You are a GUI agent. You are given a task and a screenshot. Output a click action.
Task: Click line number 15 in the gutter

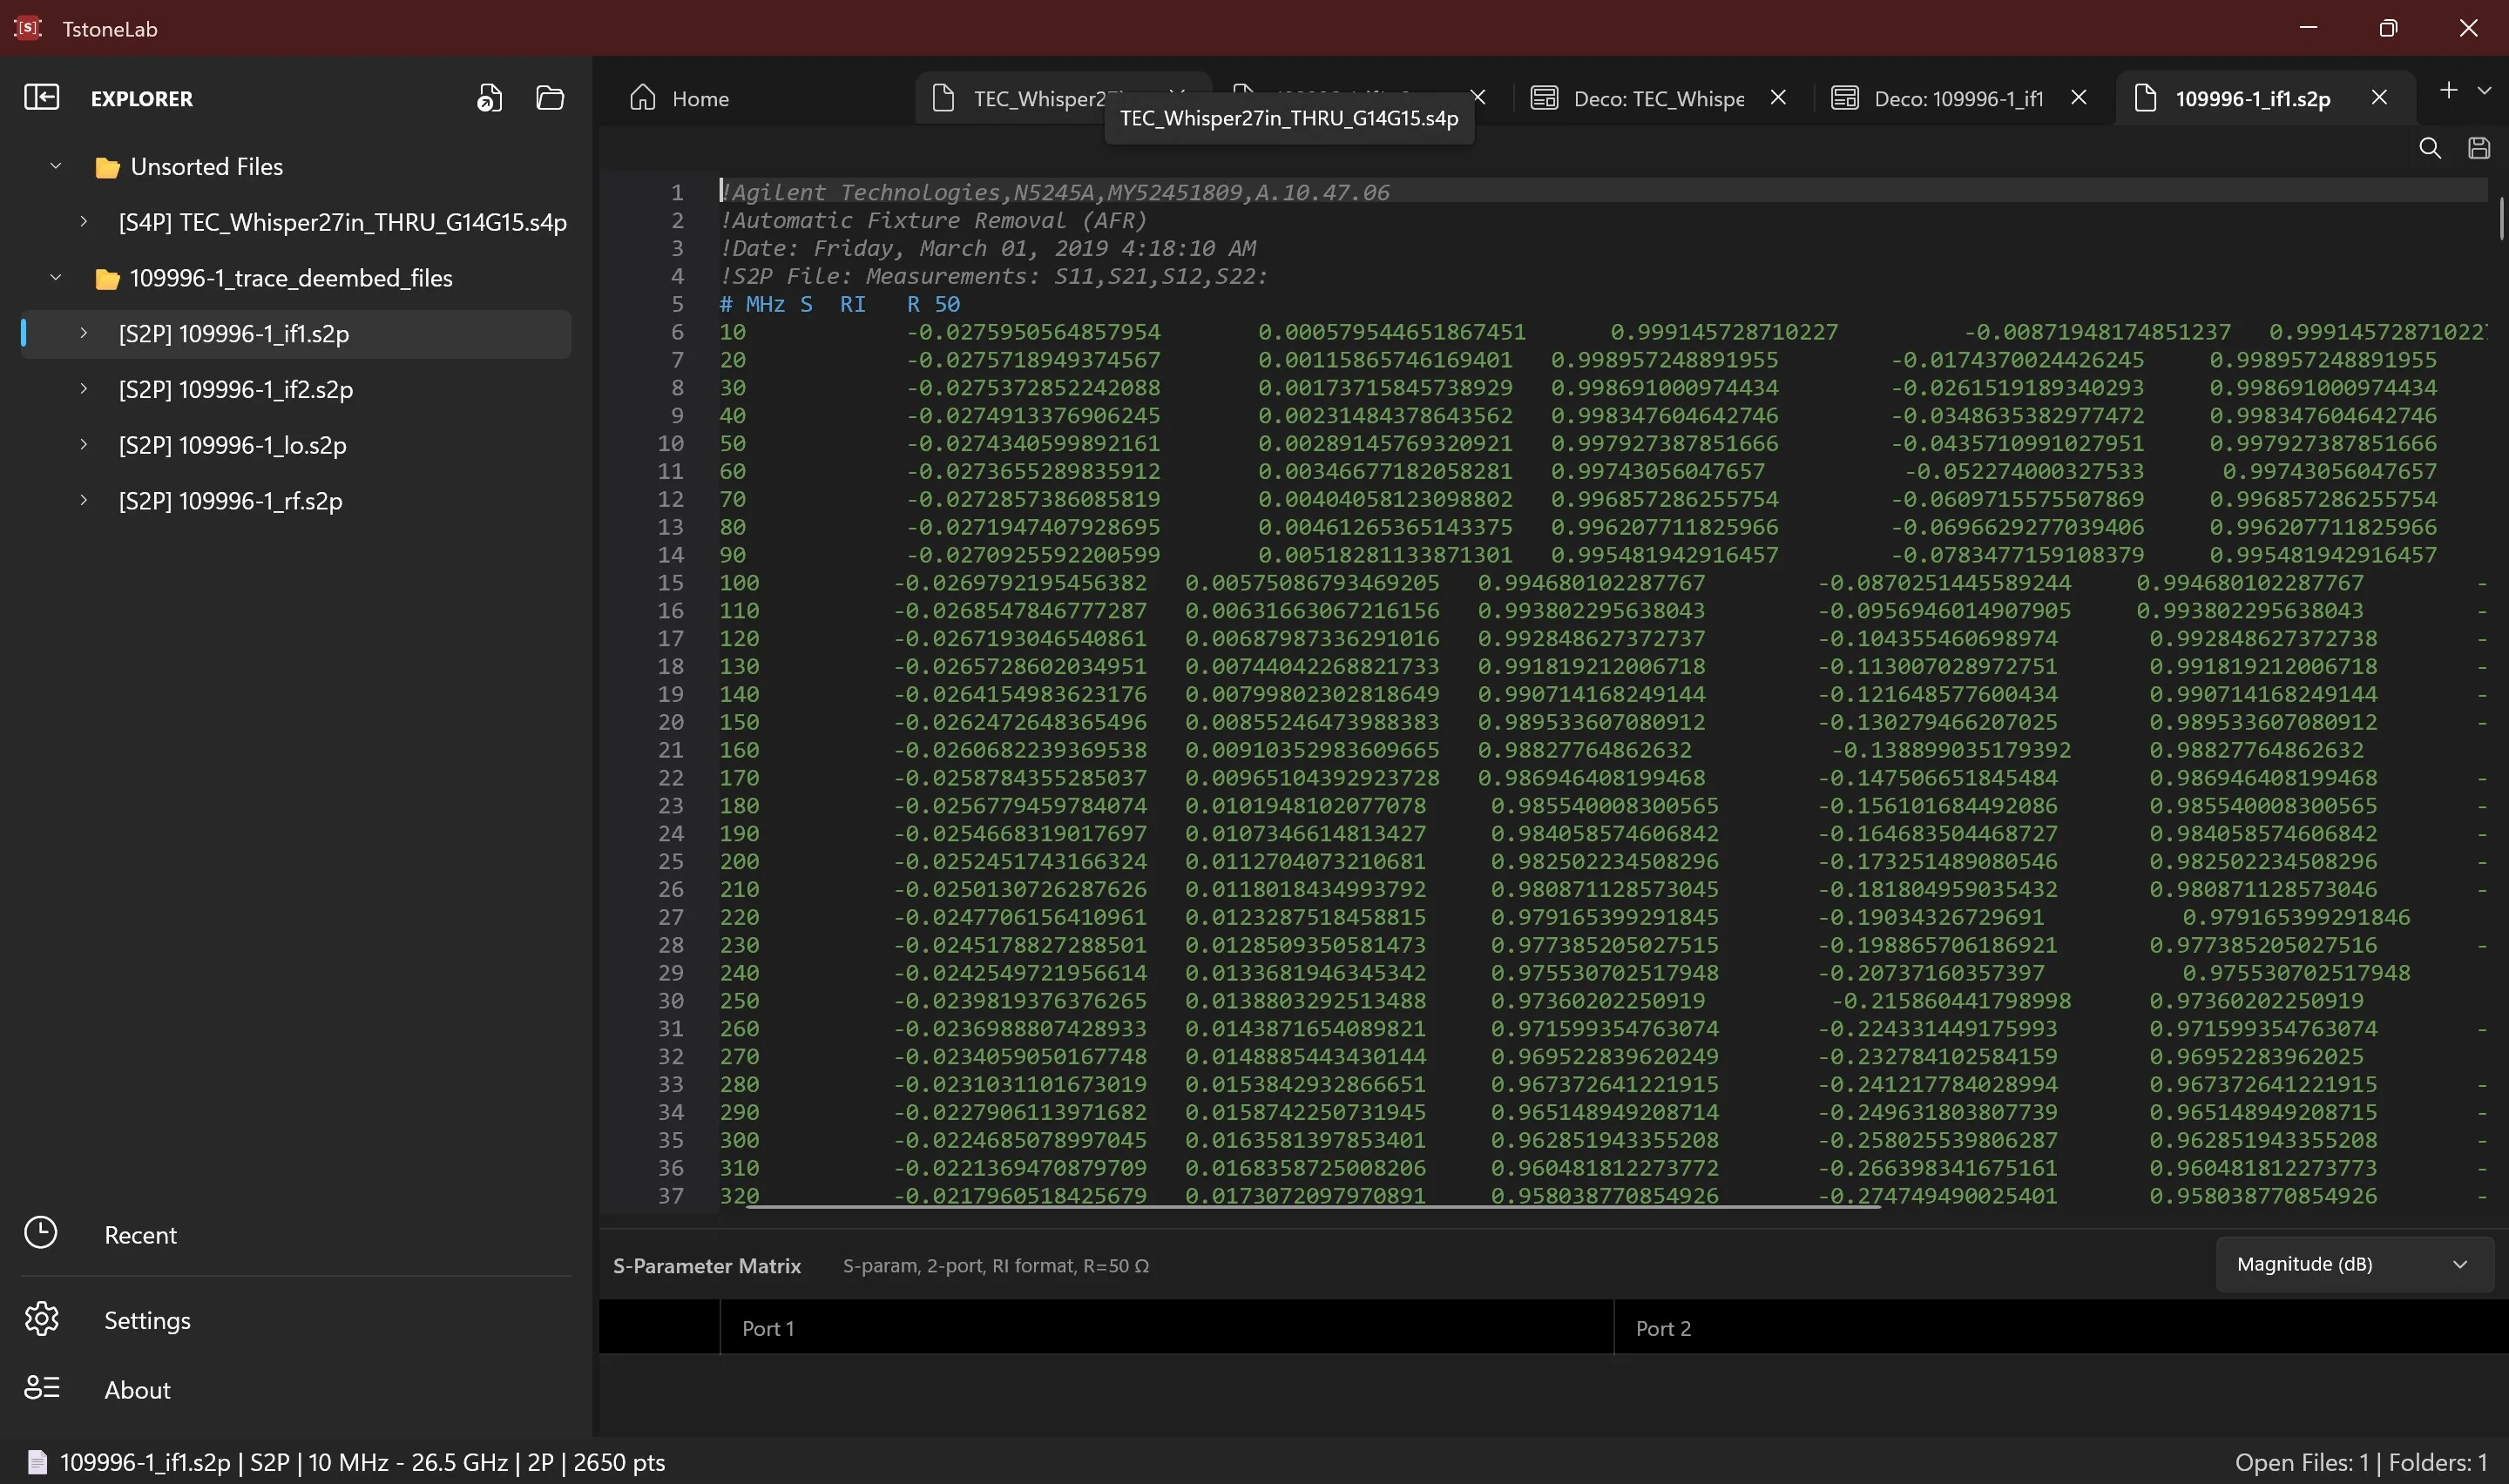click(x=670, y=582)
